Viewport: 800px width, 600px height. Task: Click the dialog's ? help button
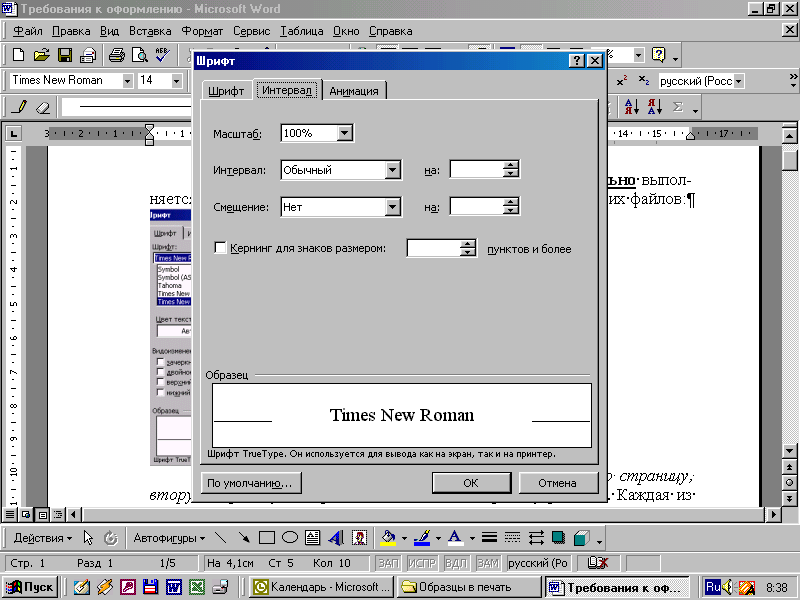coord(576,61)
